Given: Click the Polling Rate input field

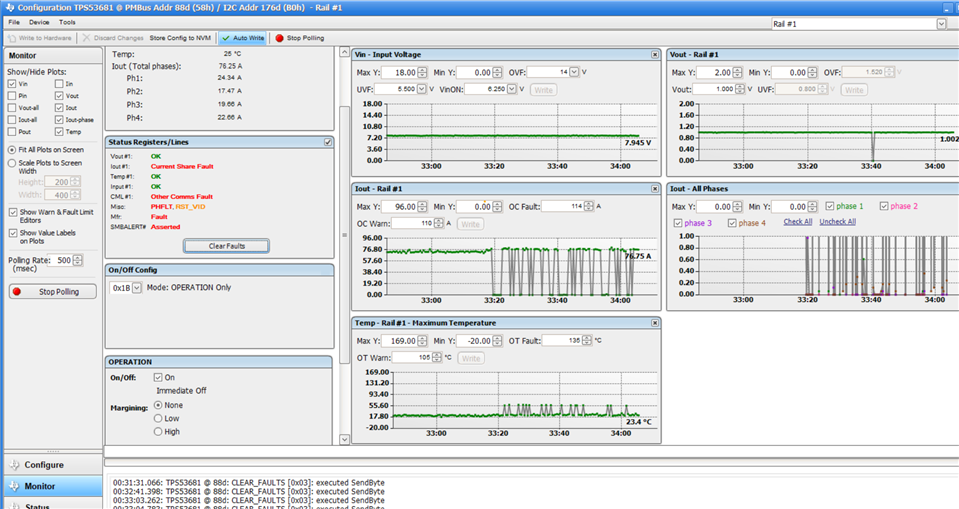Looking at the screenshot, I should click(60, 260).
